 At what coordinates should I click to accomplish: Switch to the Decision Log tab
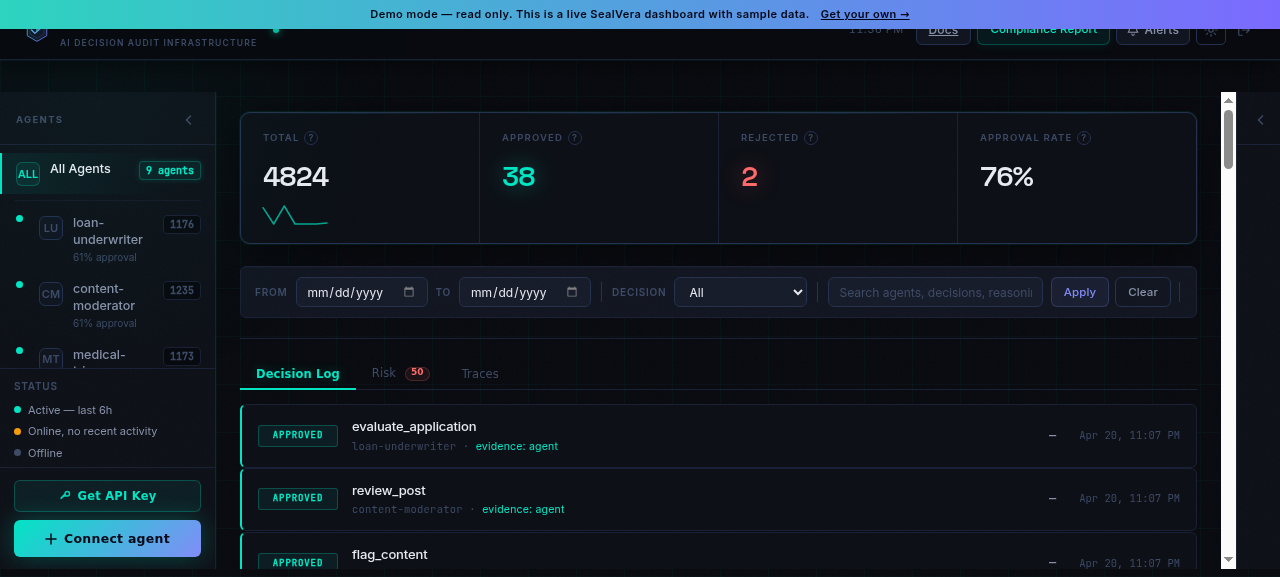tap(298, 373)
